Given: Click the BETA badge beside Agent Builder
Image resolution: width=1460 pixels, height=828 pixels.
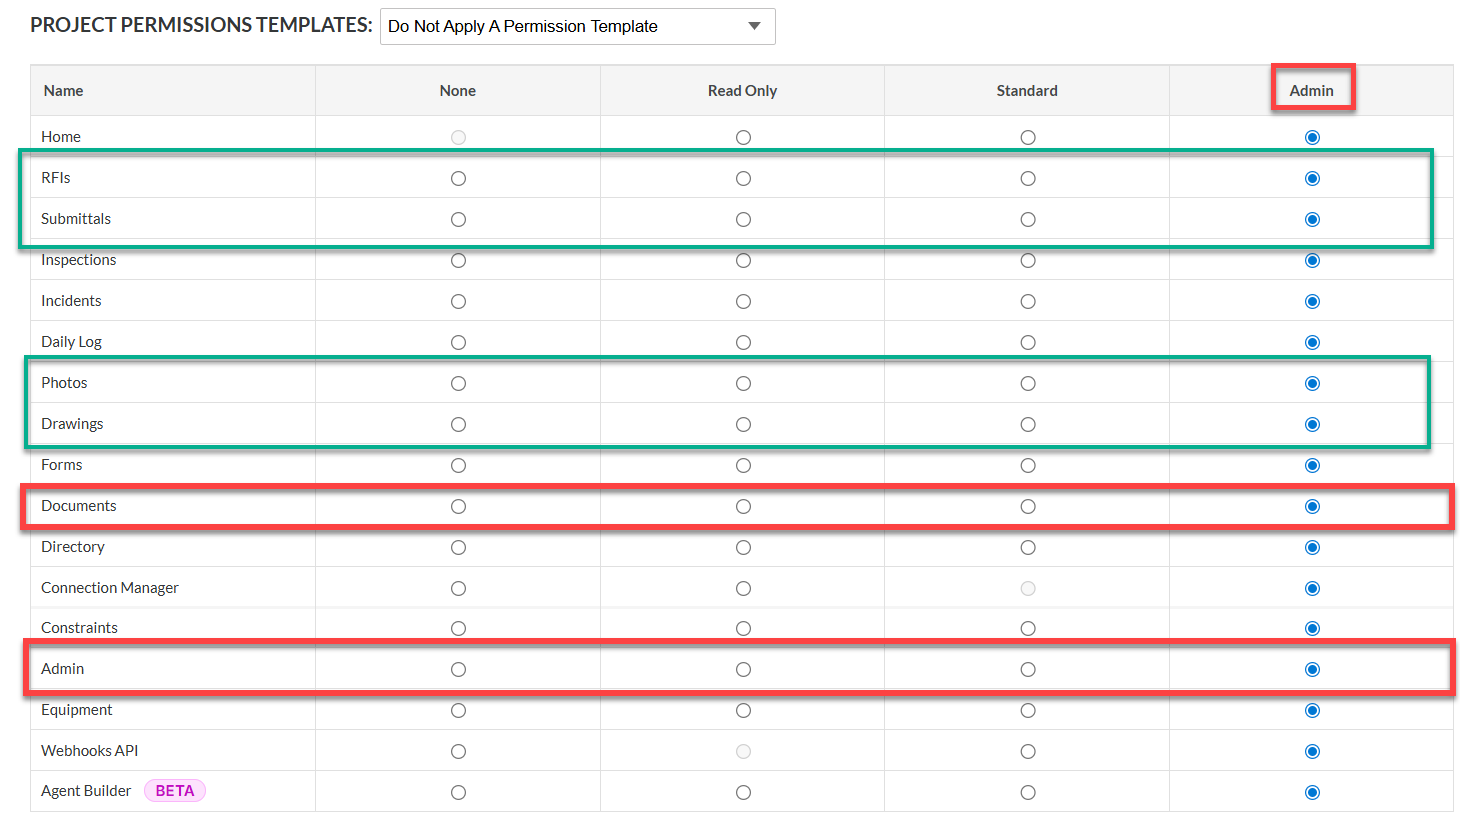Looking at the screenshot, I should coord(175,791).
